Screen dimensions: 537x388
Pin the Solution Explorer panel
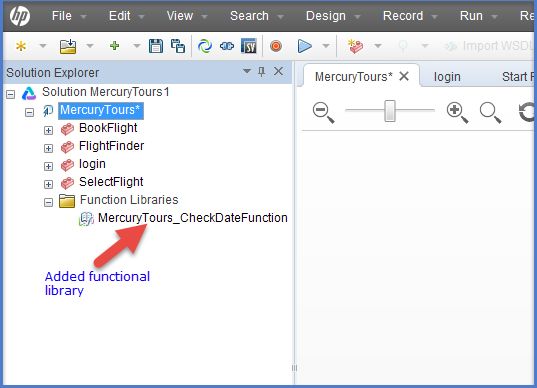pyautogui.click(x=262, y=71)
